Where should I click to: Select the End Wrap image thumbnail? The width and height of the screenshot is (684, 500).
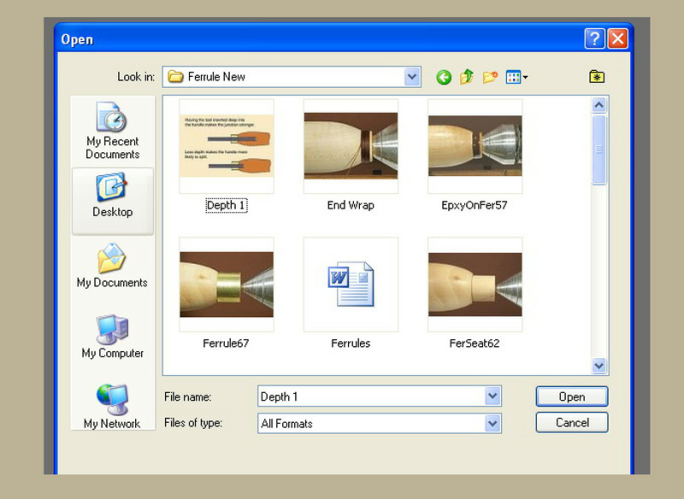[x=350, y=146]
